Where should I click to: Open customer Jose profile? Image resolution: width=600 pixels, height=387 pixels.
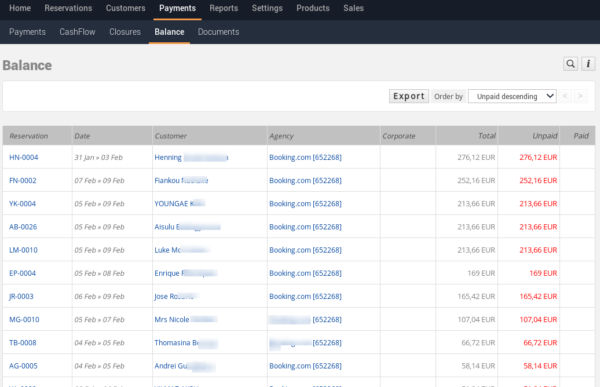point(177,296)
